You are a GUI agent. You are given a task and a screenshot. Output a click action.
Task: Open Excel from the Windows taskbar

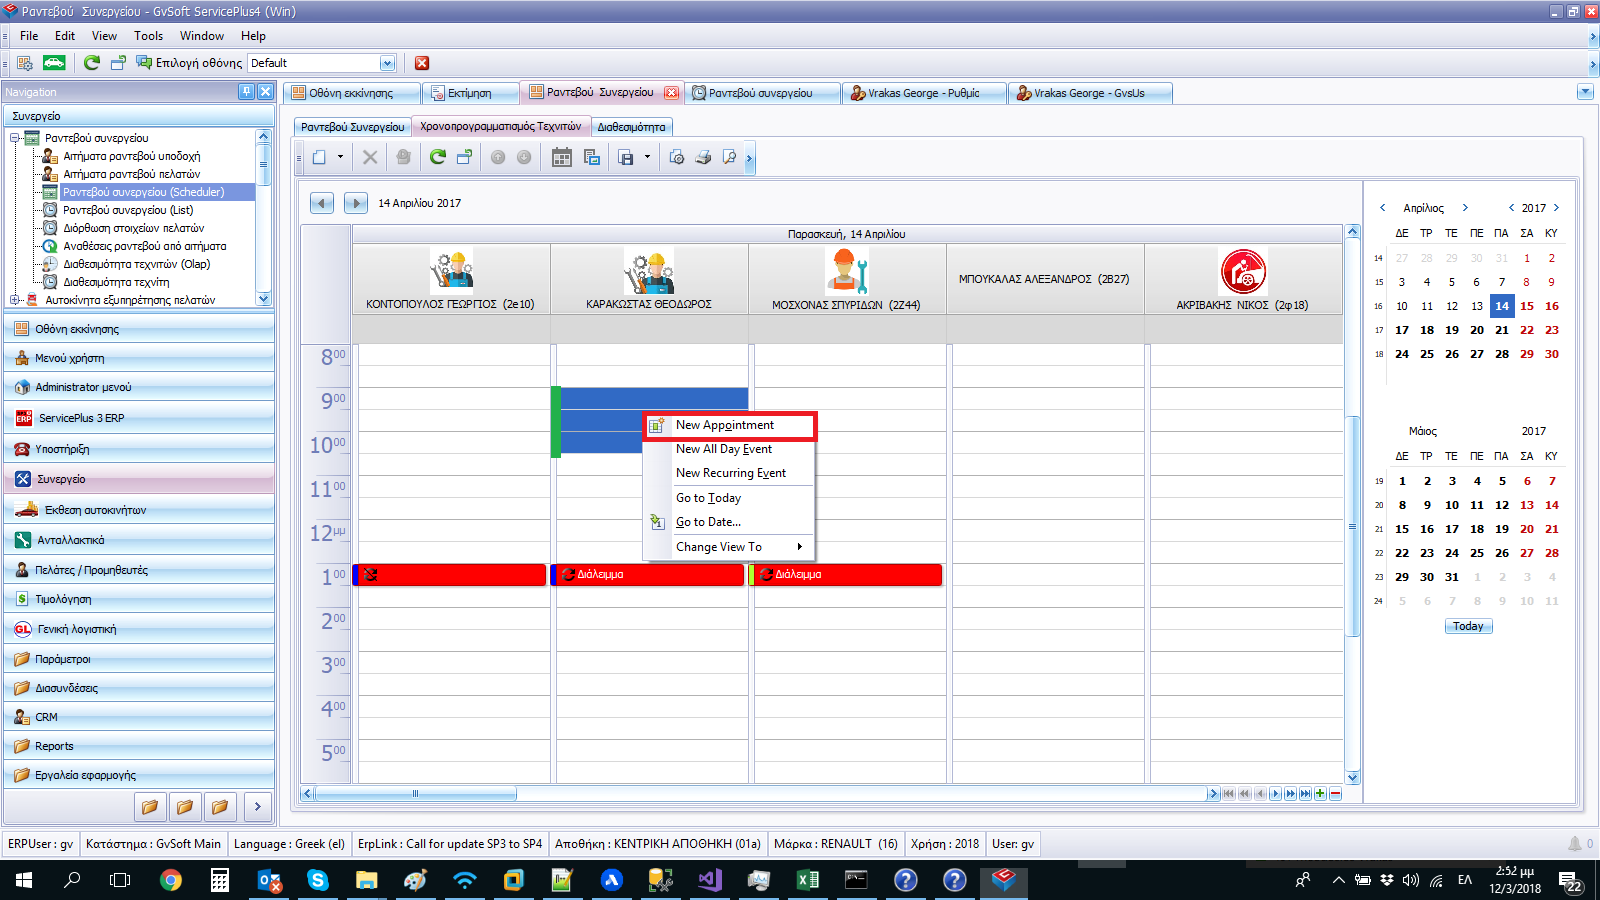click(807, 880)
